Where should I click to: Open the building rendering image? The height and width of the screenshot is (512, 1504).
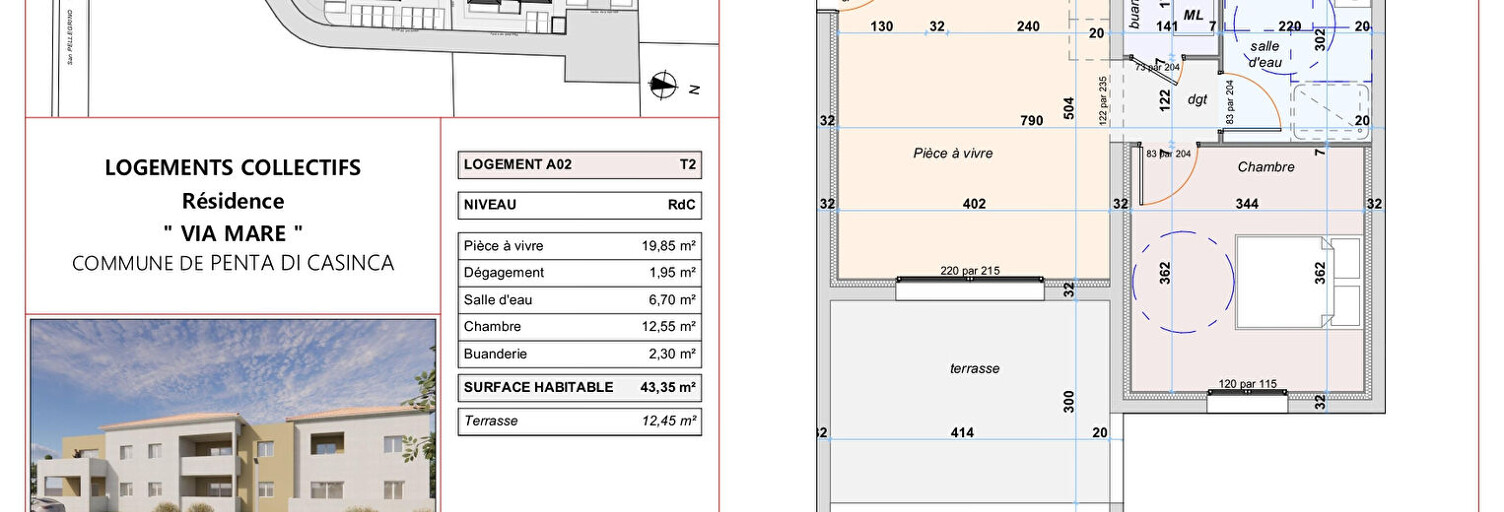233,415
